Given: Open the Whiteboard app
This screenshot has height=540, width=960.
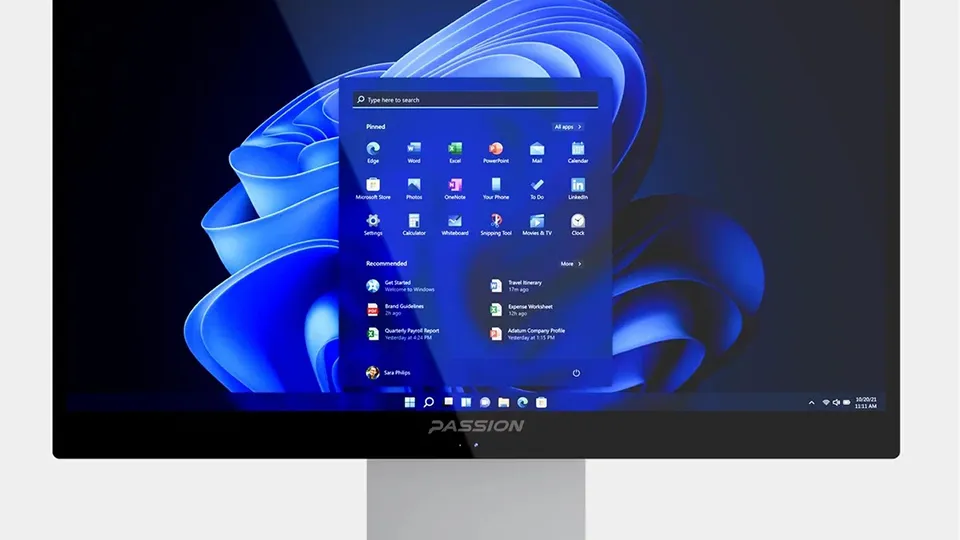Looking at the screenshot, I should click(455, 224).
